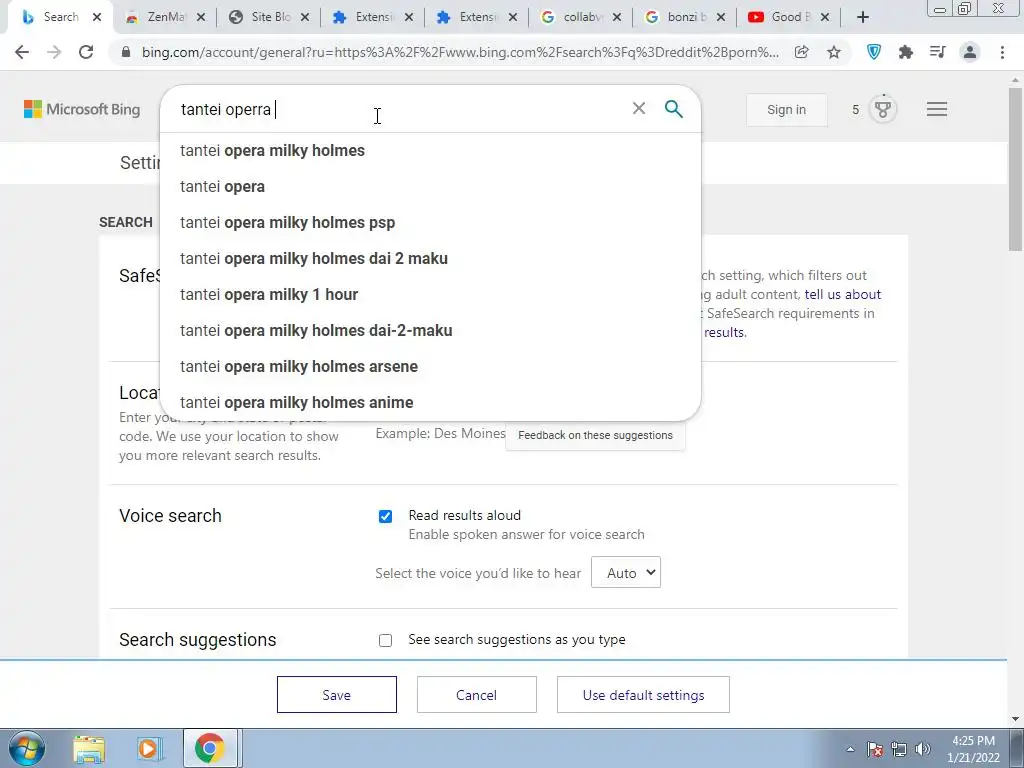This screenshot has width=1024, height=768.
Task: Switch to the first Extensions tab
Action: point(374,17)
